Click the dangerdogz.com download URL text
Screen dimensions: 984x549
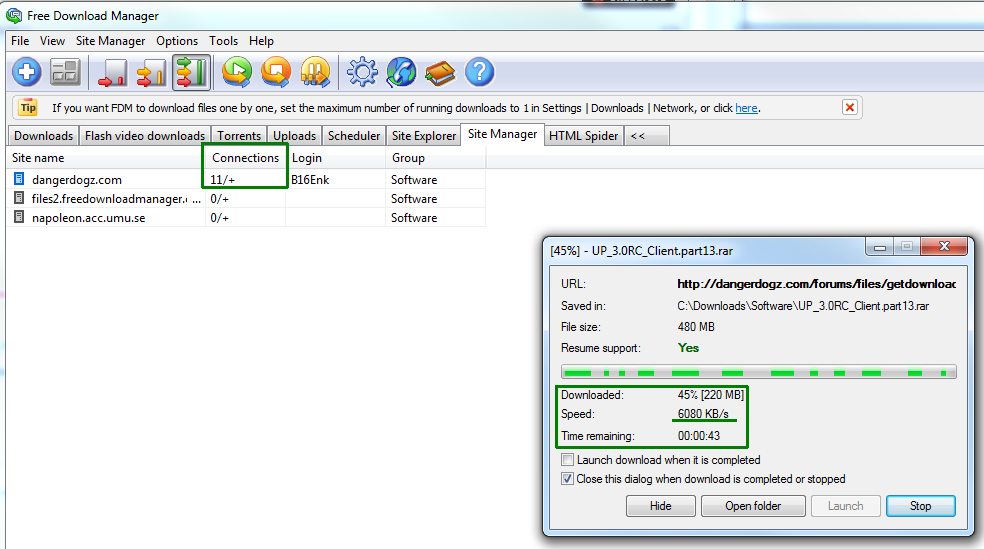pos(816,284)
